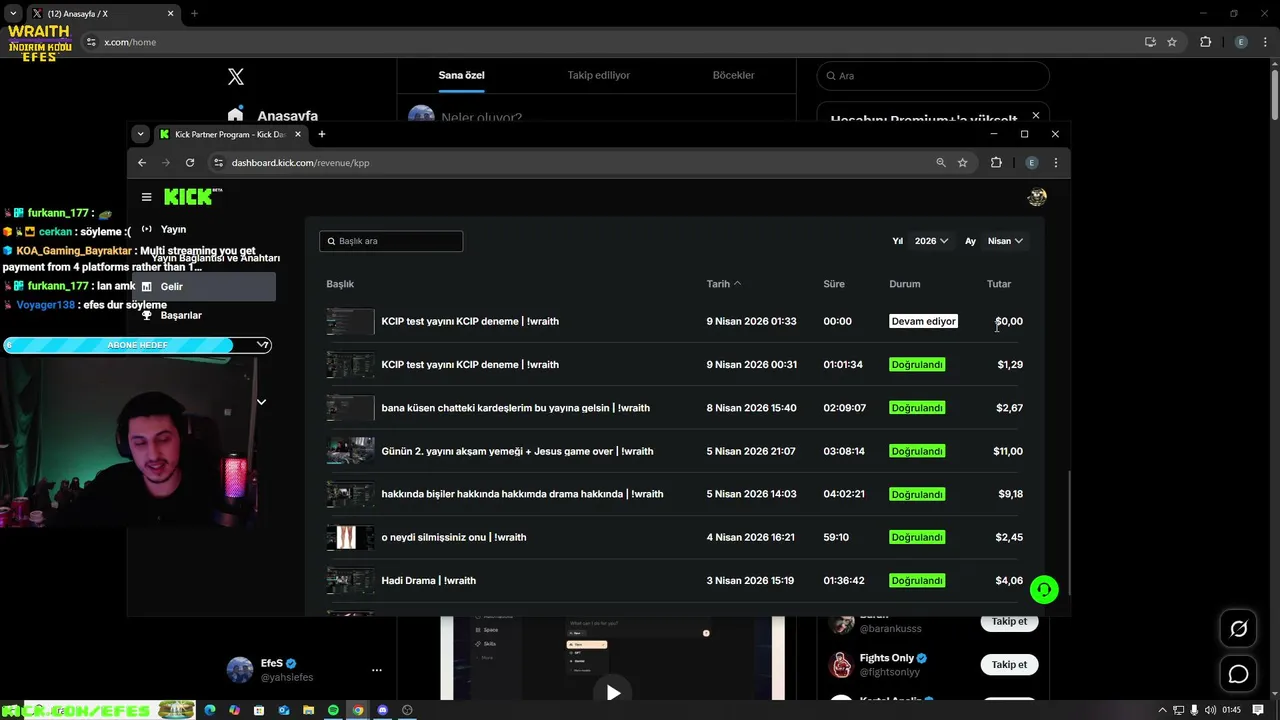Open the messages bubble on X page

1238,674
